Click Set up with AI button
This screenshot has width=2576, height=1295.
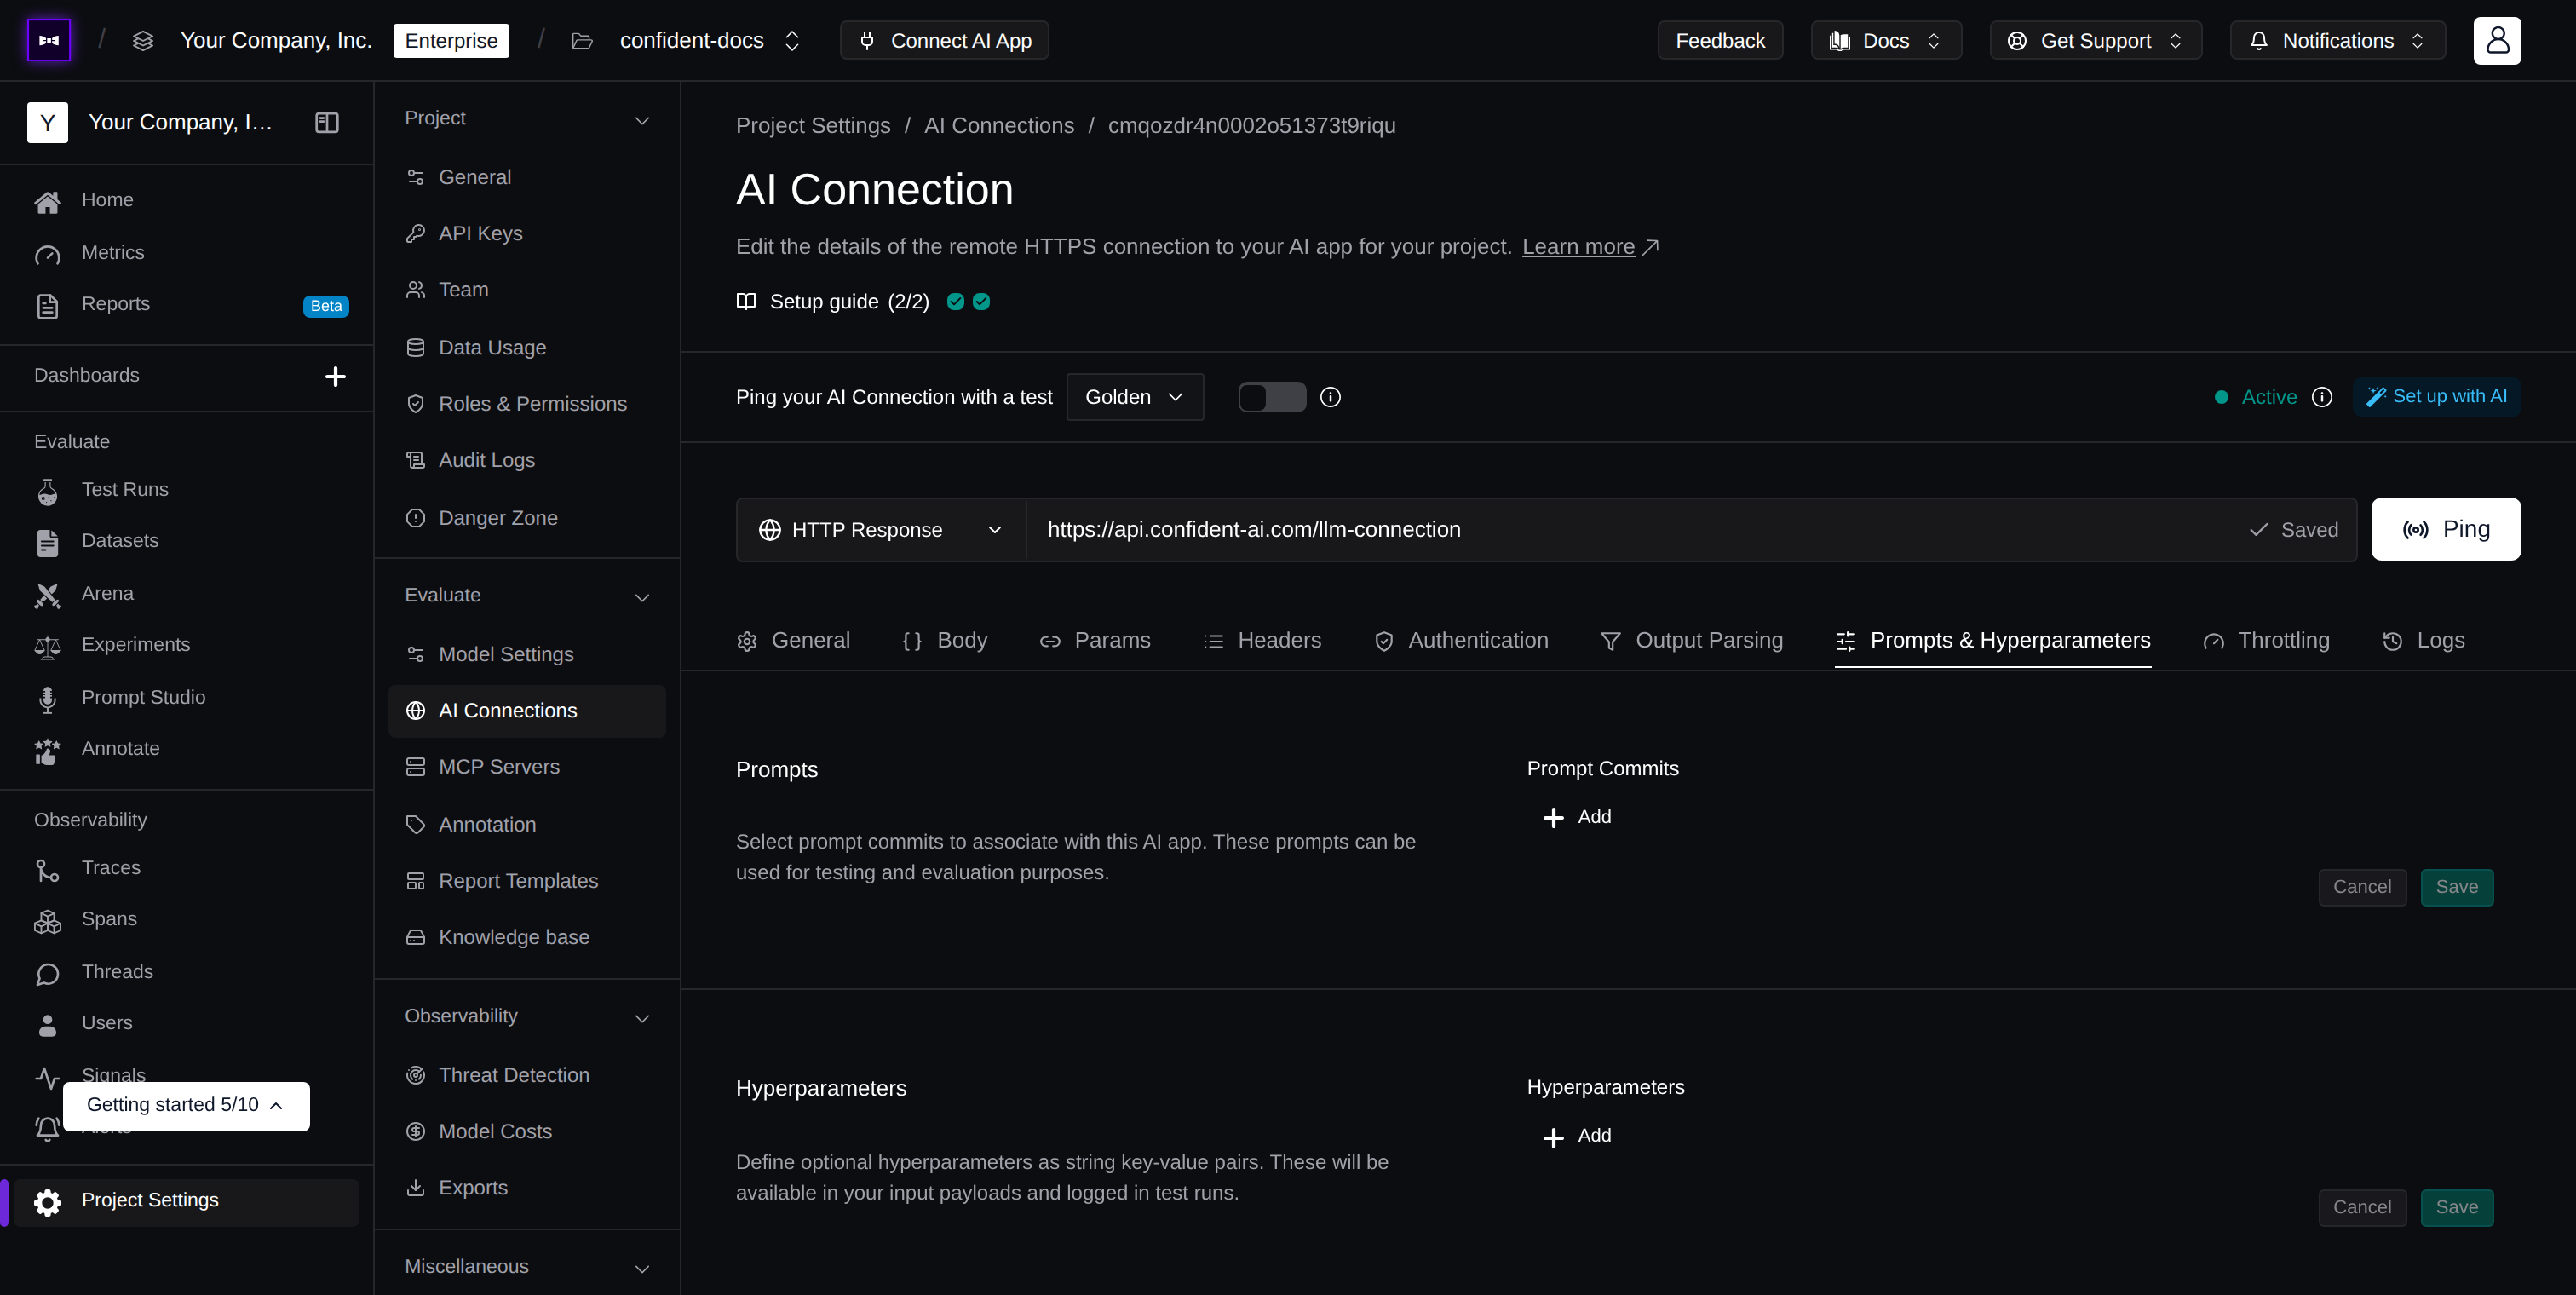pos(2437,397)
